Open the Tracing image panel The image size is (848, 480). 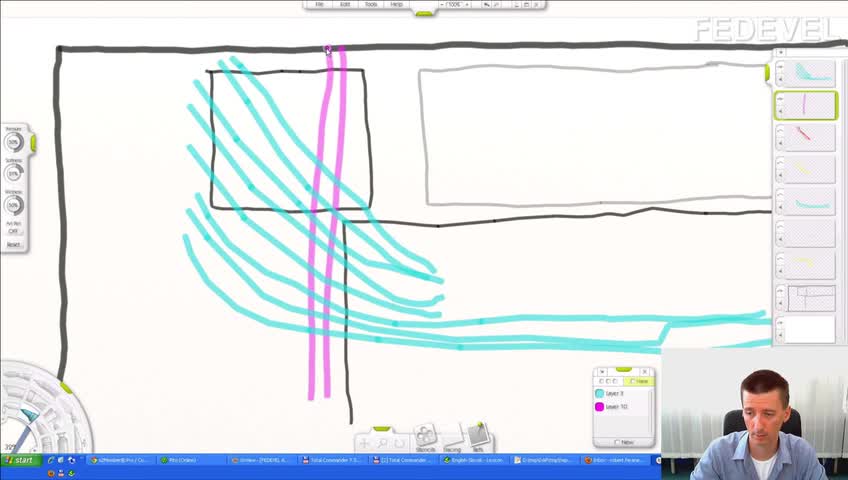[452, 438]
